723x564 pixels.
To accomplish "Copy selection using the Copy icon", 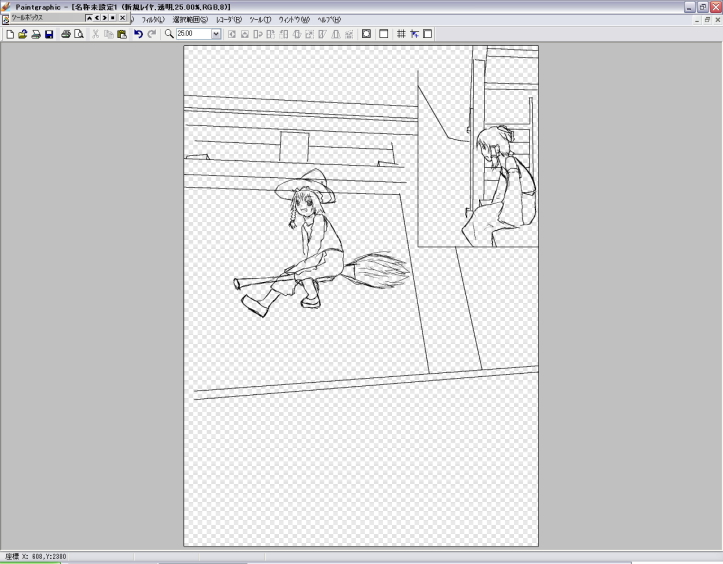I will pyautogui.click(x=109, y=34).
